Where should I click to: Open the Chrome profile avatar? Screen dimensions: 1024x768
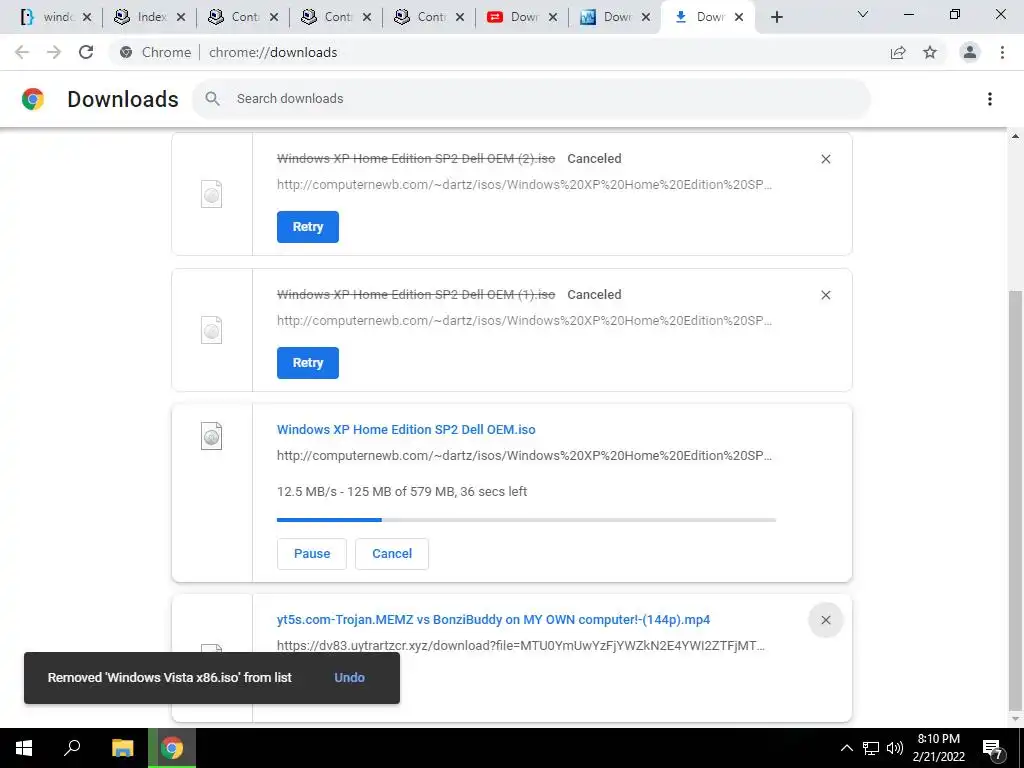[x=970, y=52]
